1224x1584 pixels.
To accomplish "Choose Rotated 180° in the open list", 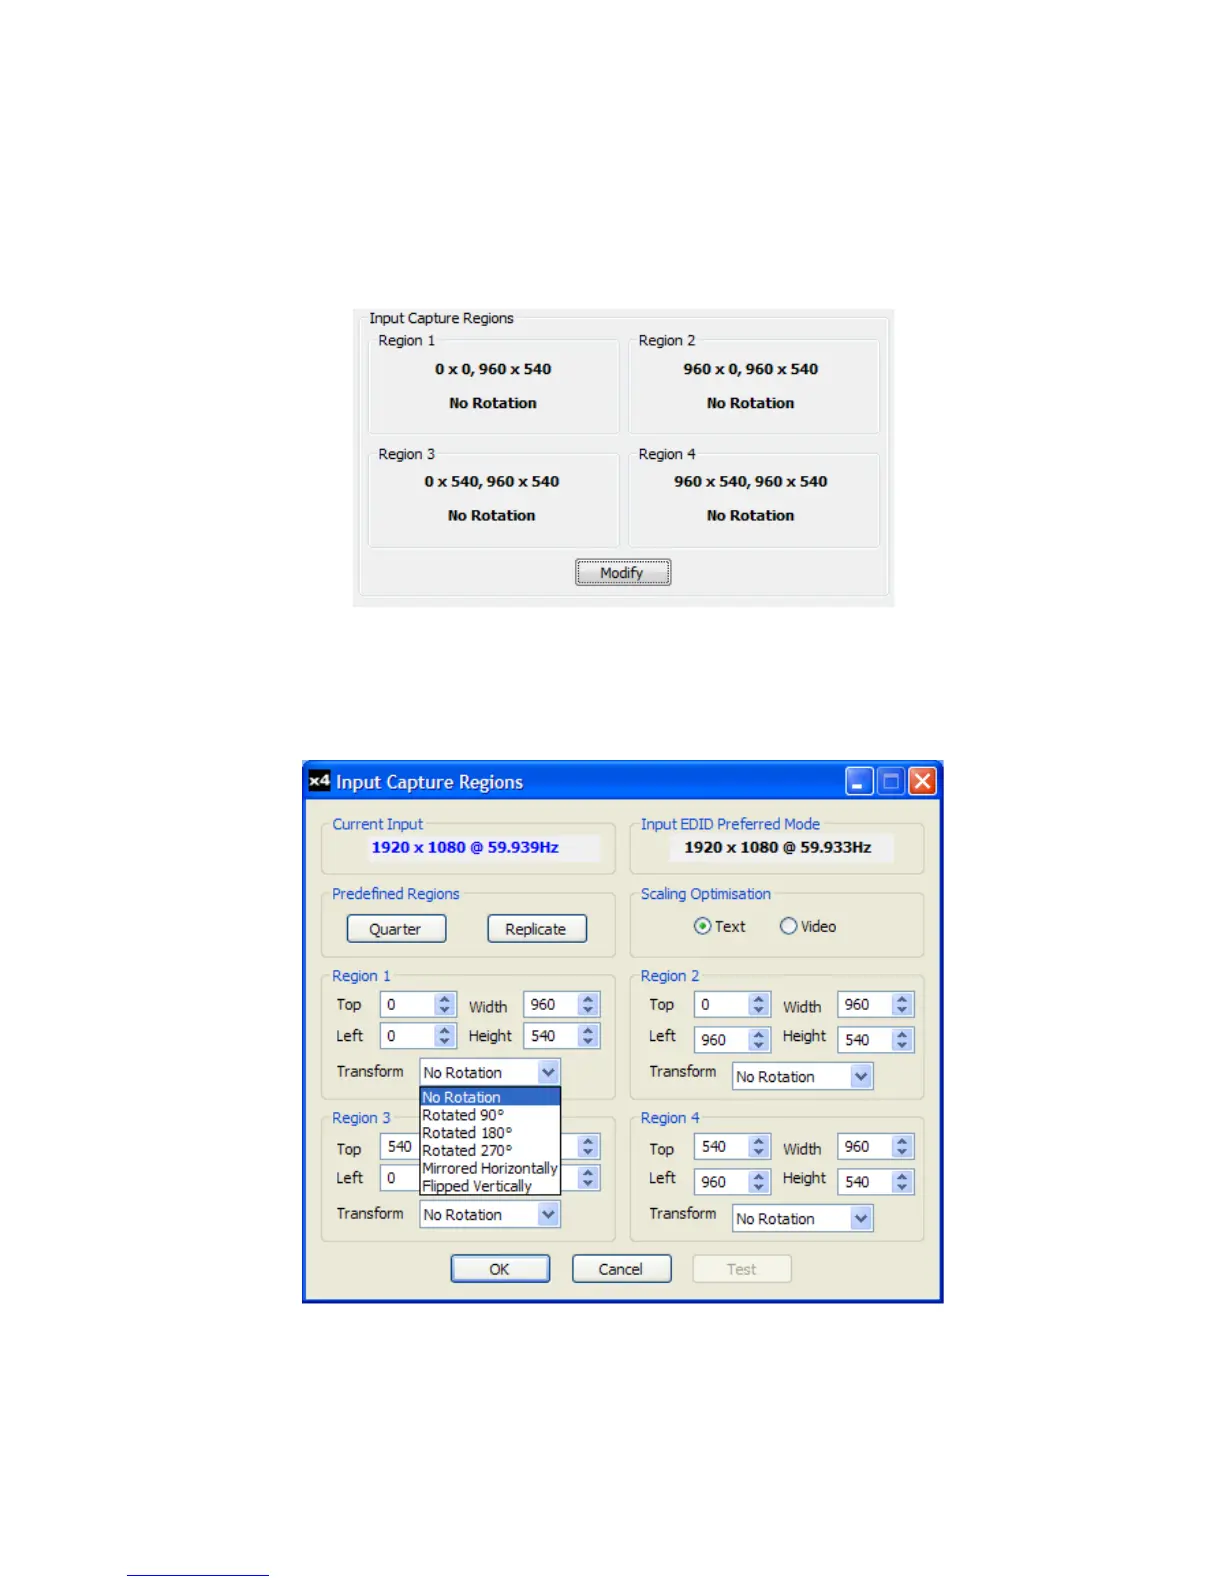I will tap(490, 1132).
